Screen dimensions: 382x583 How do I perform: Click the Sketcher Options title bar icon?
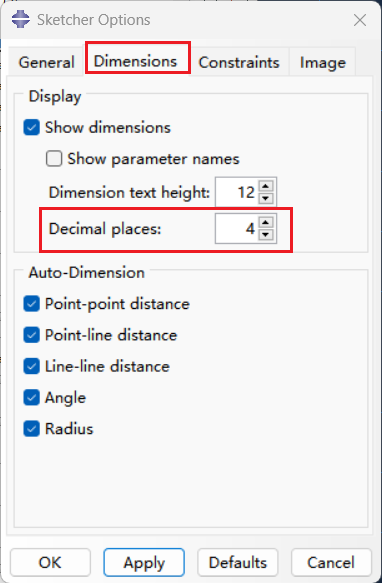point(20,19)
